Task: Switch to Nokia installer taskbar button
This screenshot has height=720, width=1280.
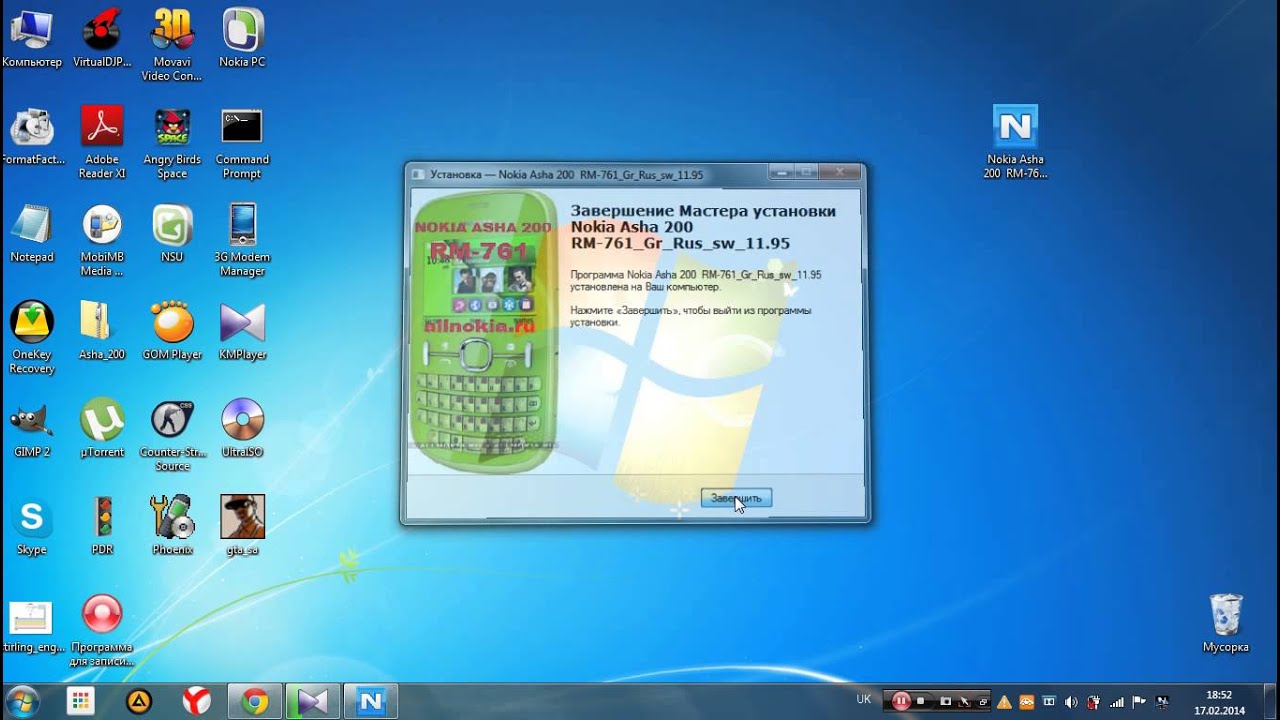Action: pos(371,702)
